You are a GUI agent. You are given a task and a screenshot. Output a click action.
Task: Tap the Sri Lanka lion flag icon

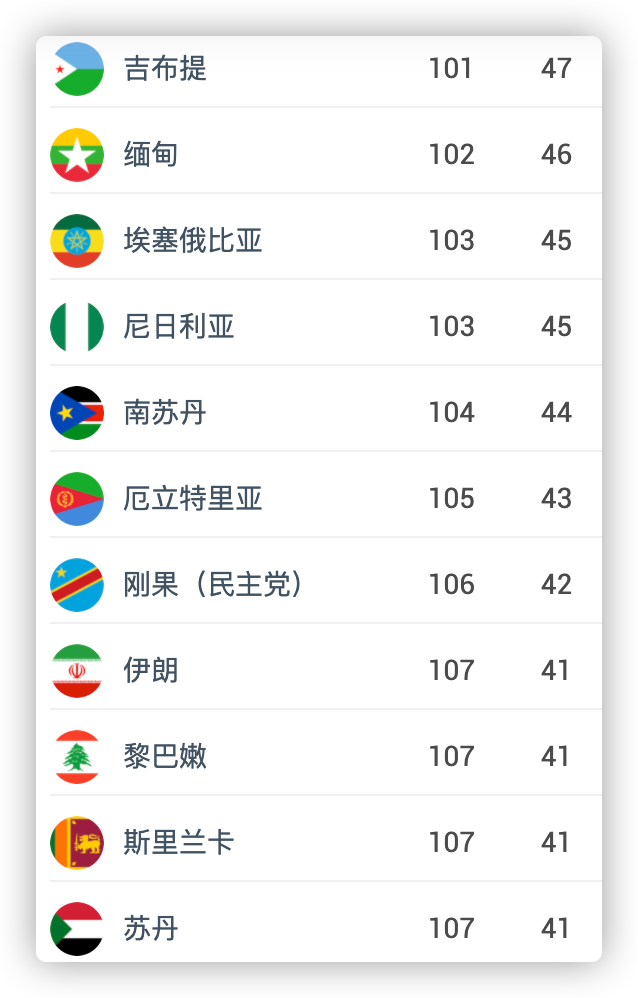pos(77,843)
